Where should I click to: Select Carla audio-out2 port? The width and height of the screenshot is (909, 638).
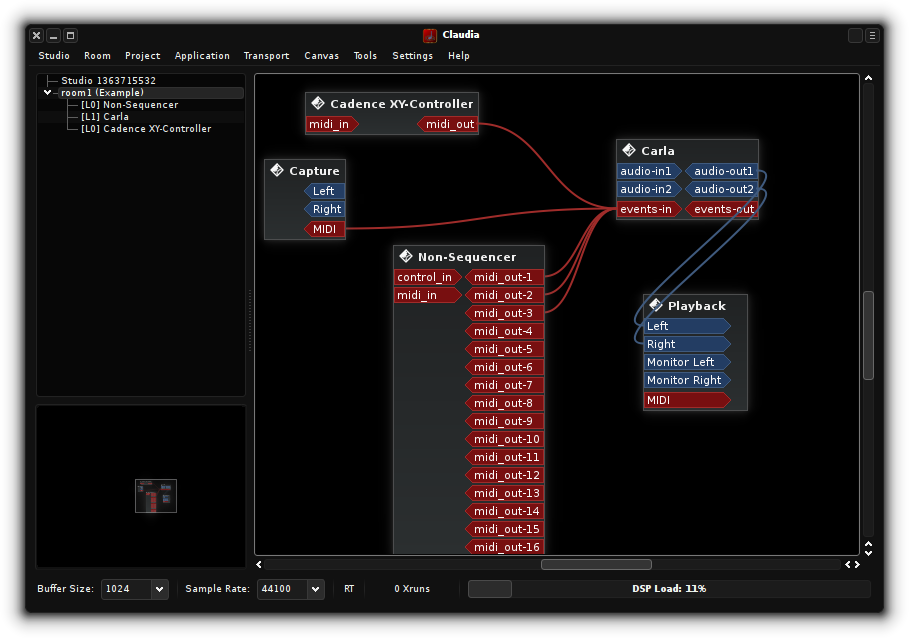coord(721,189)
